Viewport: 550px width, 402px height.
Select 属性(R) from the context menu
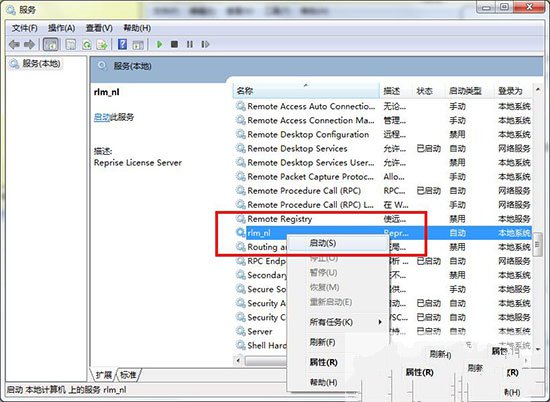tap(323, 362)
